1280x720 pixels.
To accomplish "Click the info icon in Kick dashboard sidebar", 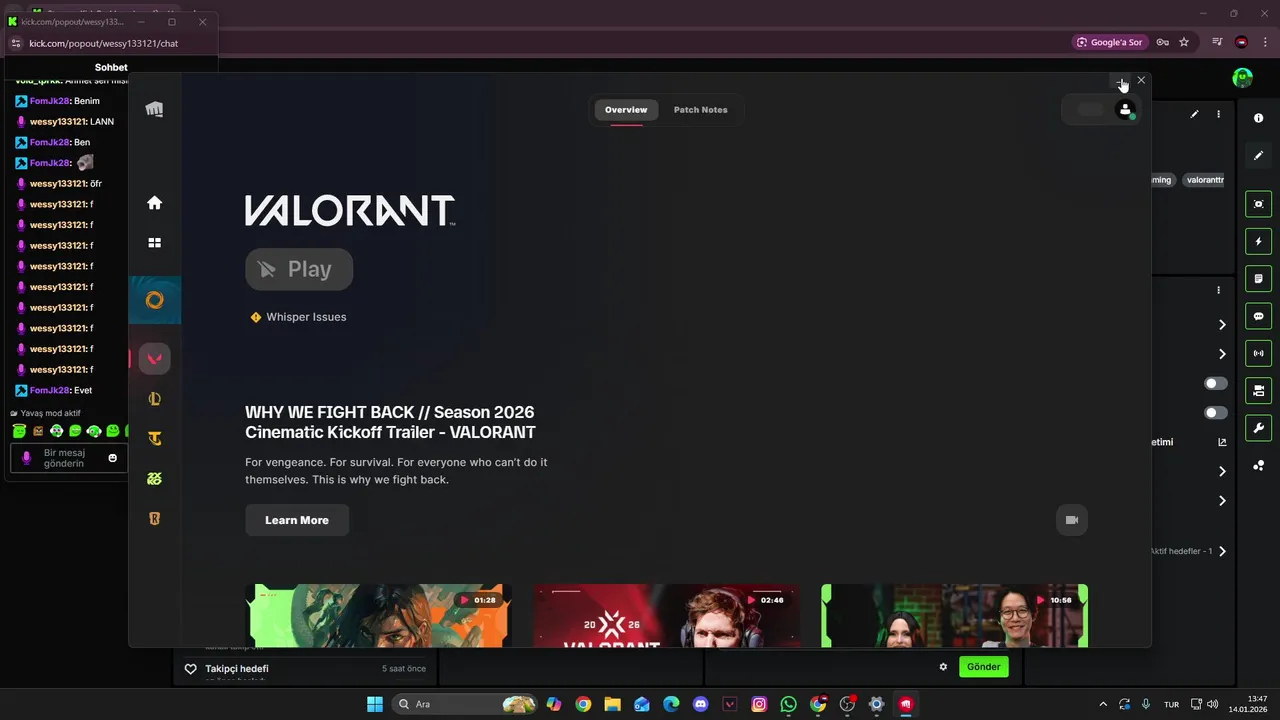I will tap(1258, 118).
